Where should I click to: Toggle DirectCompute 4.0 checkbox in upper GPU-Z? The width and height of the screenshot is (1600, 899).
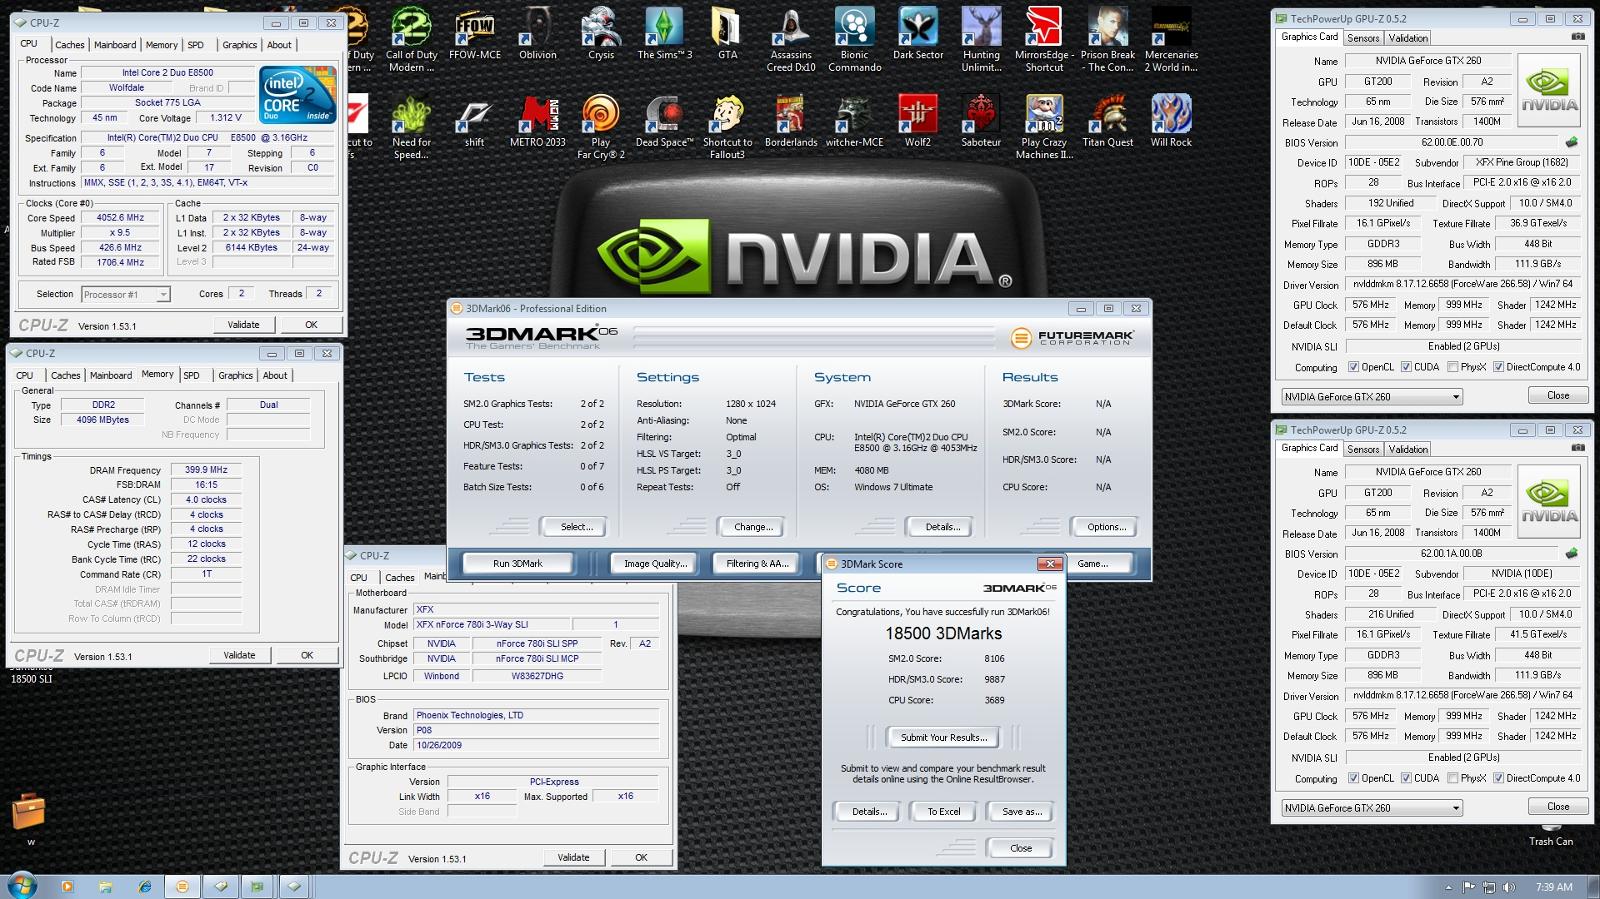click(x=1498, y=367)
